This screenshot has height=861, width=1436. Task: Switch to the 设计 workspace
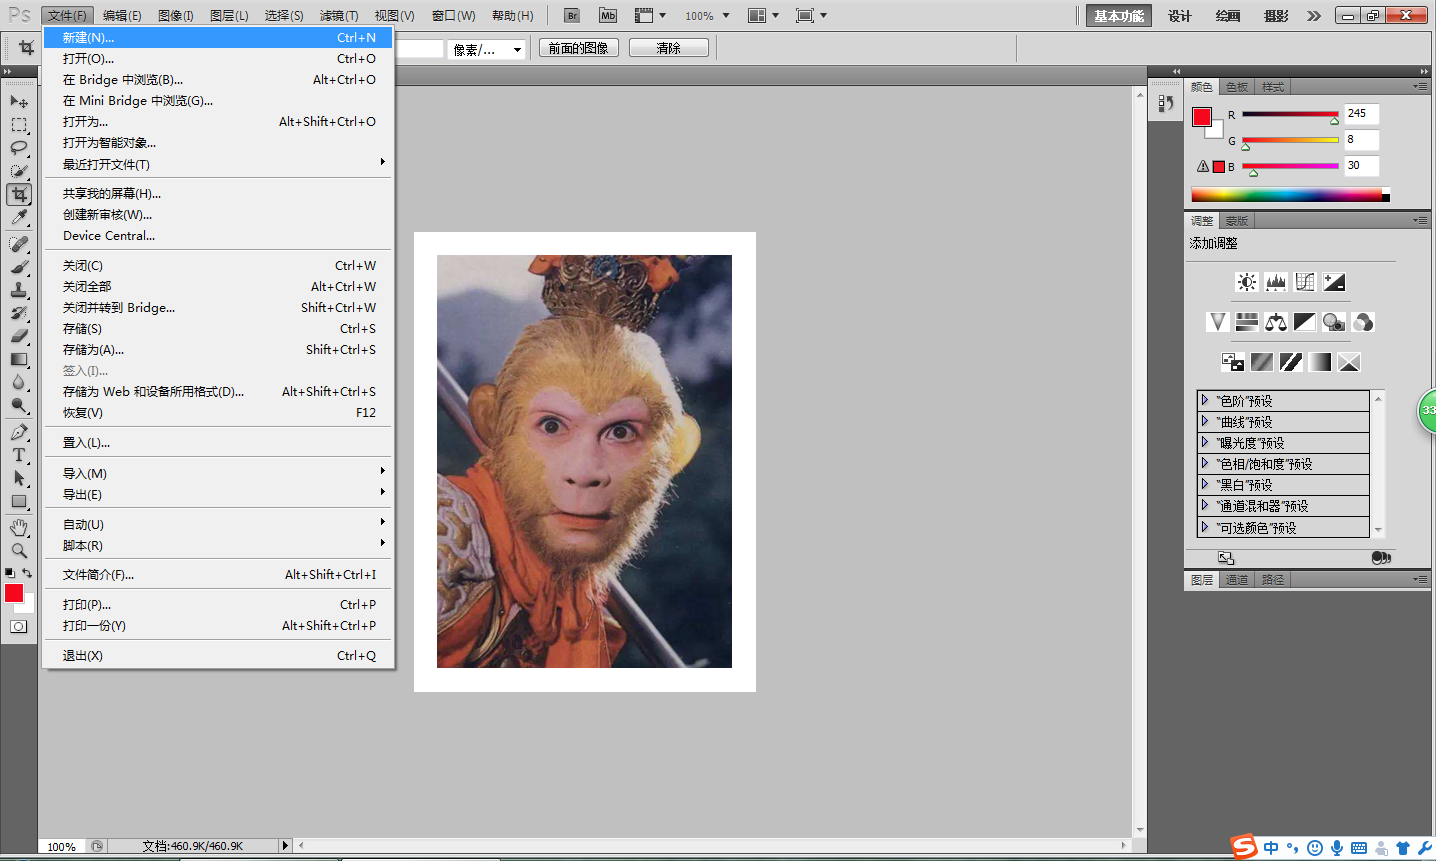tap(1180, 16)
